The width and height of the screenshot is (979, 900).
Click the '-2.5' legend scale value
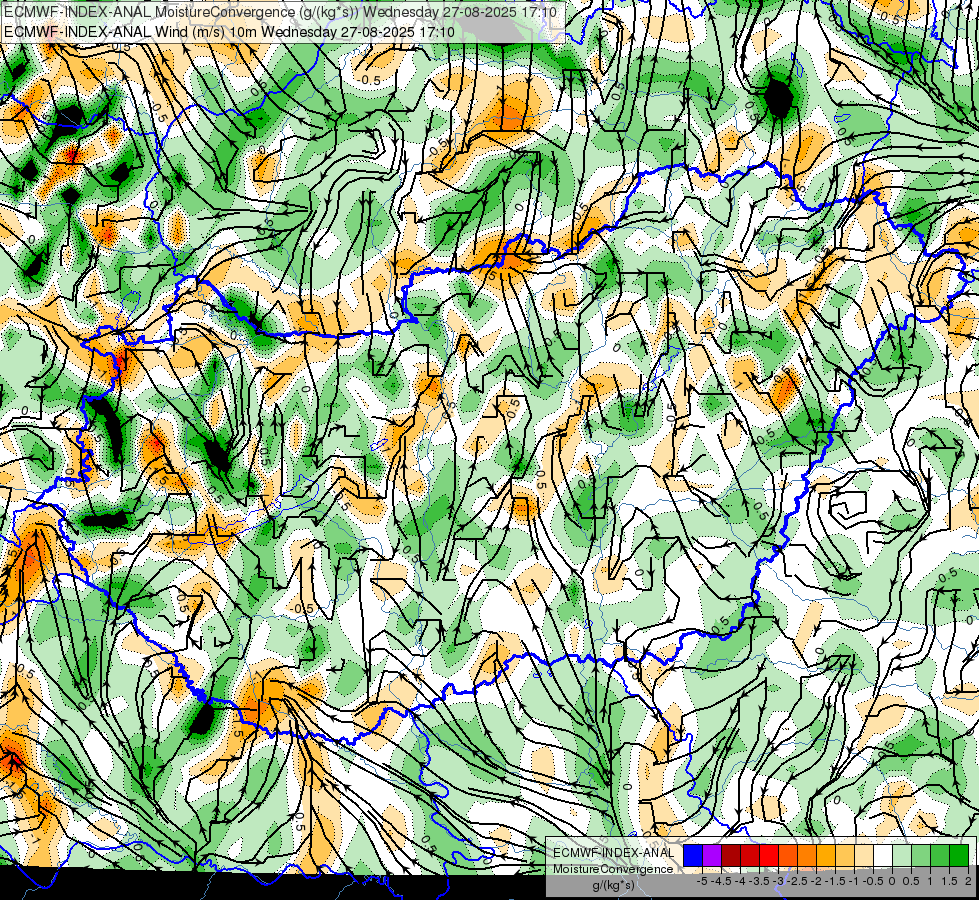(799, 881)
